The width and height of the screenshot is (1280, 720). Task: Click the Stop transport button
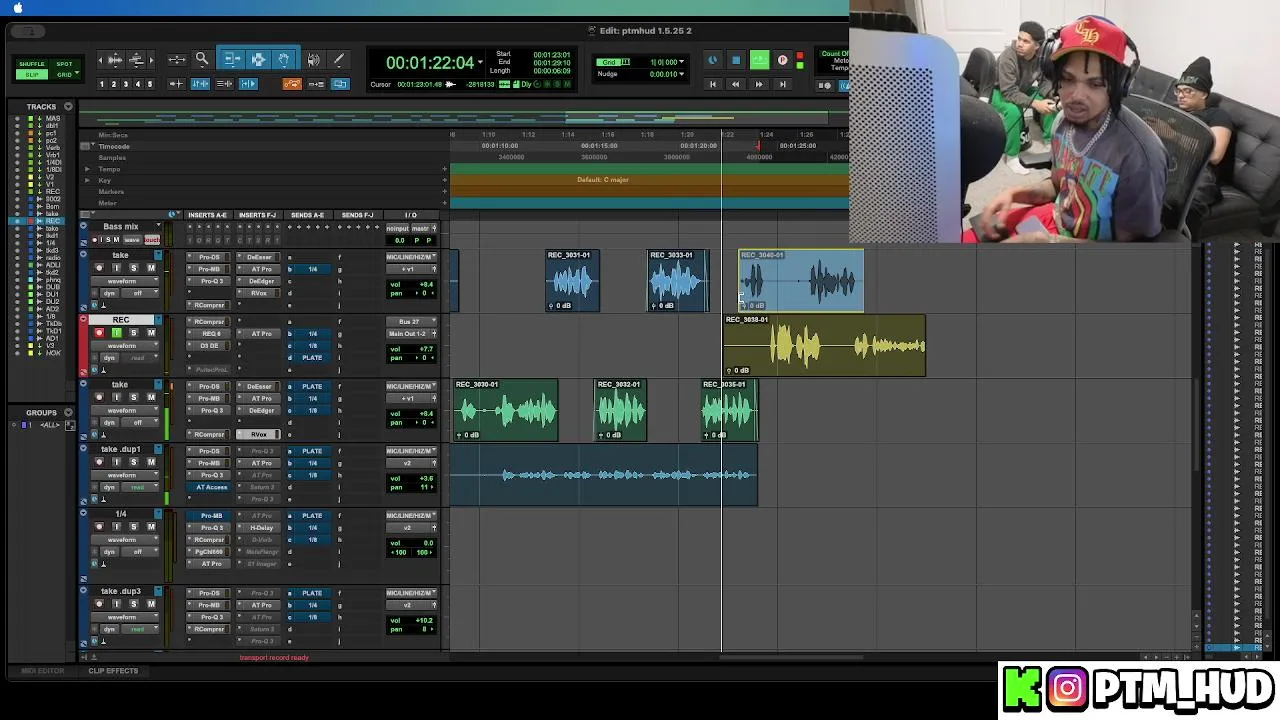coord(736,61)
